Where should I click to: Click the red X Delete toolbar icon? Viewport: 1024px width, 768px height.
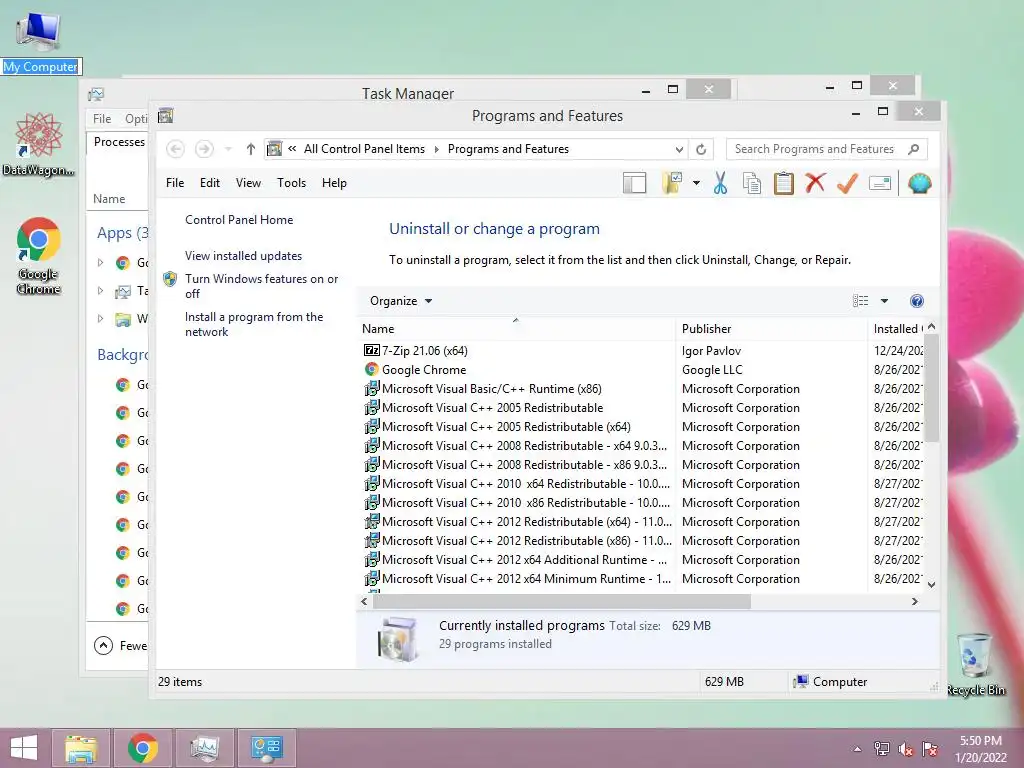click(815, 183)
